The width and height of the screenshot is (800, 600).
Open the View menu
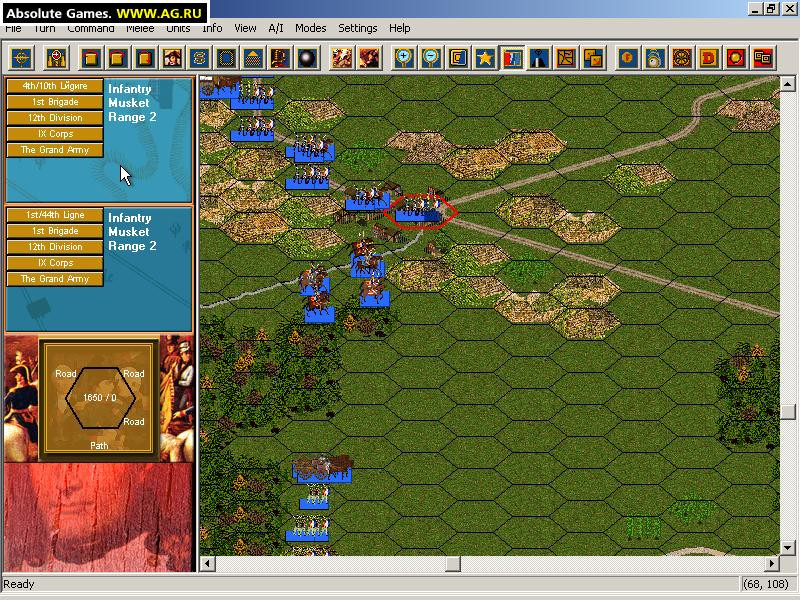tap(245, 29)
